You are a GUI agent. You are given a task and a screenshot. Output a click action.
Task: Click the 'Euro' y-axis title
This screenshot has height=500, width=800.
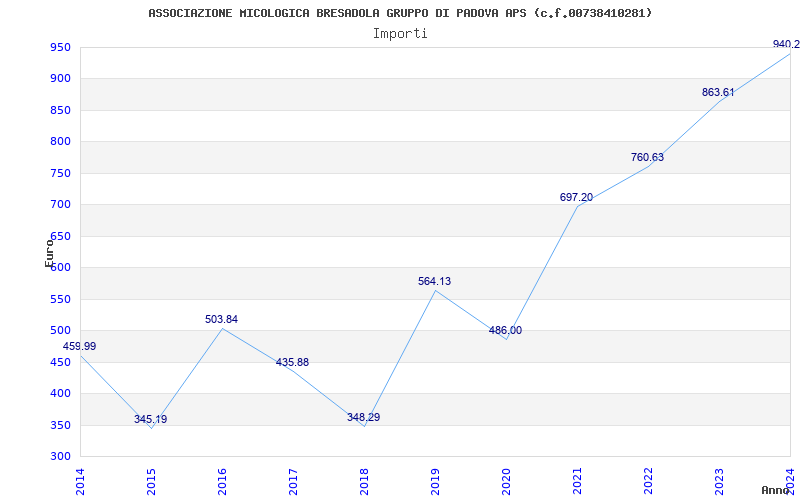click(x=49, y=254)
